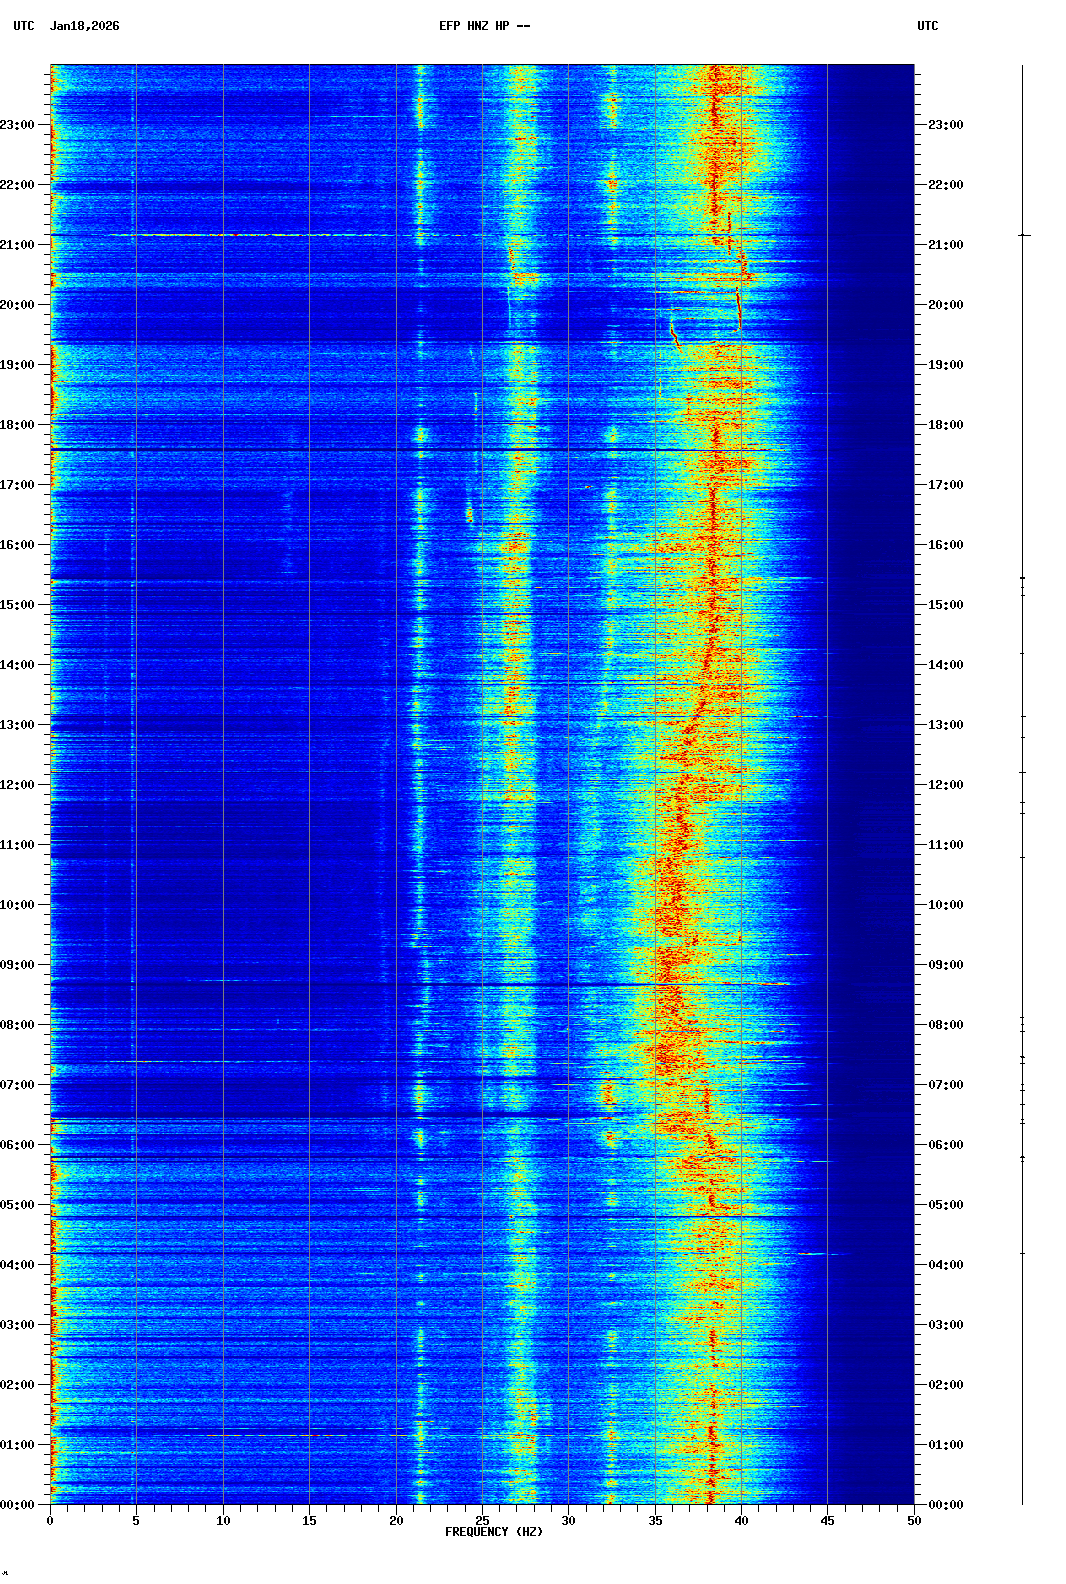Click the 25 tick on frequency axis
Image resolution: width=1066 pixels, height=1584 pixels.
[x=482, y=1521]
